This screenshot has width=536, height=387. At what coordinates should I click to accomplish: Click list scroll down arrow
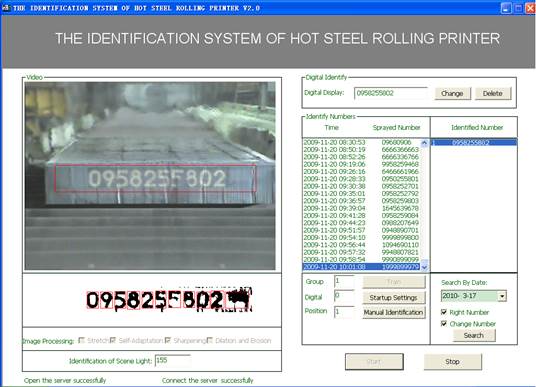(x=424, y=267)
